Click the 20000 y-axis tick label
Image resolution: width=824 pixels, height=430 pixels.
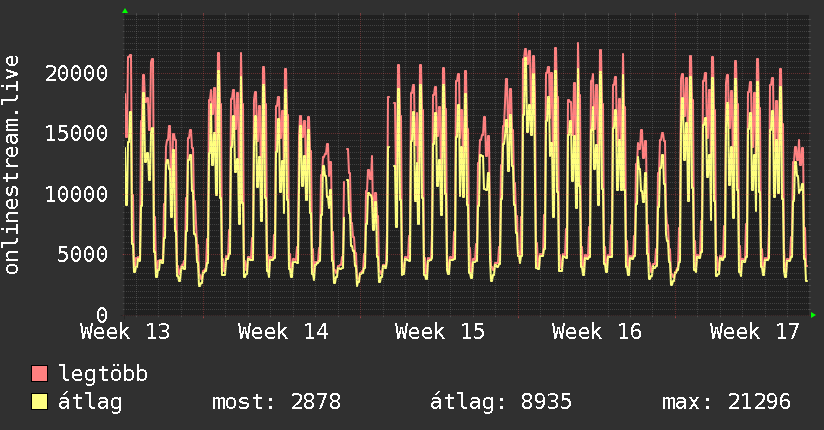[x=78, y=73]
